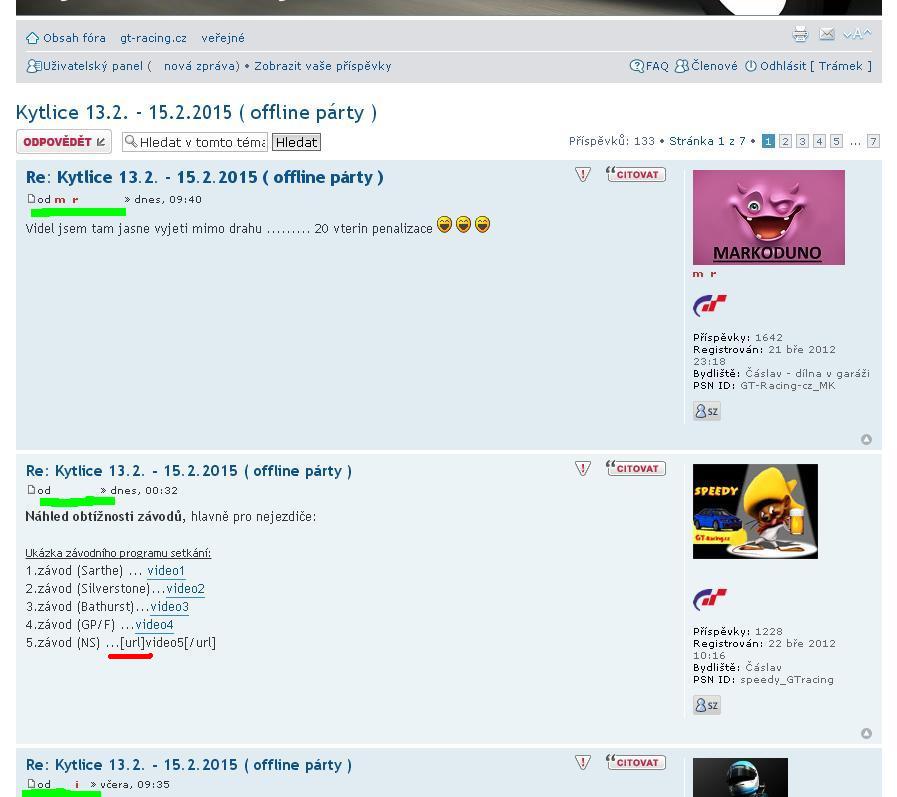
Task: Report the MARKODUNO post with exclamation icon
Action: pyautogui.click(x=583, y=175)
